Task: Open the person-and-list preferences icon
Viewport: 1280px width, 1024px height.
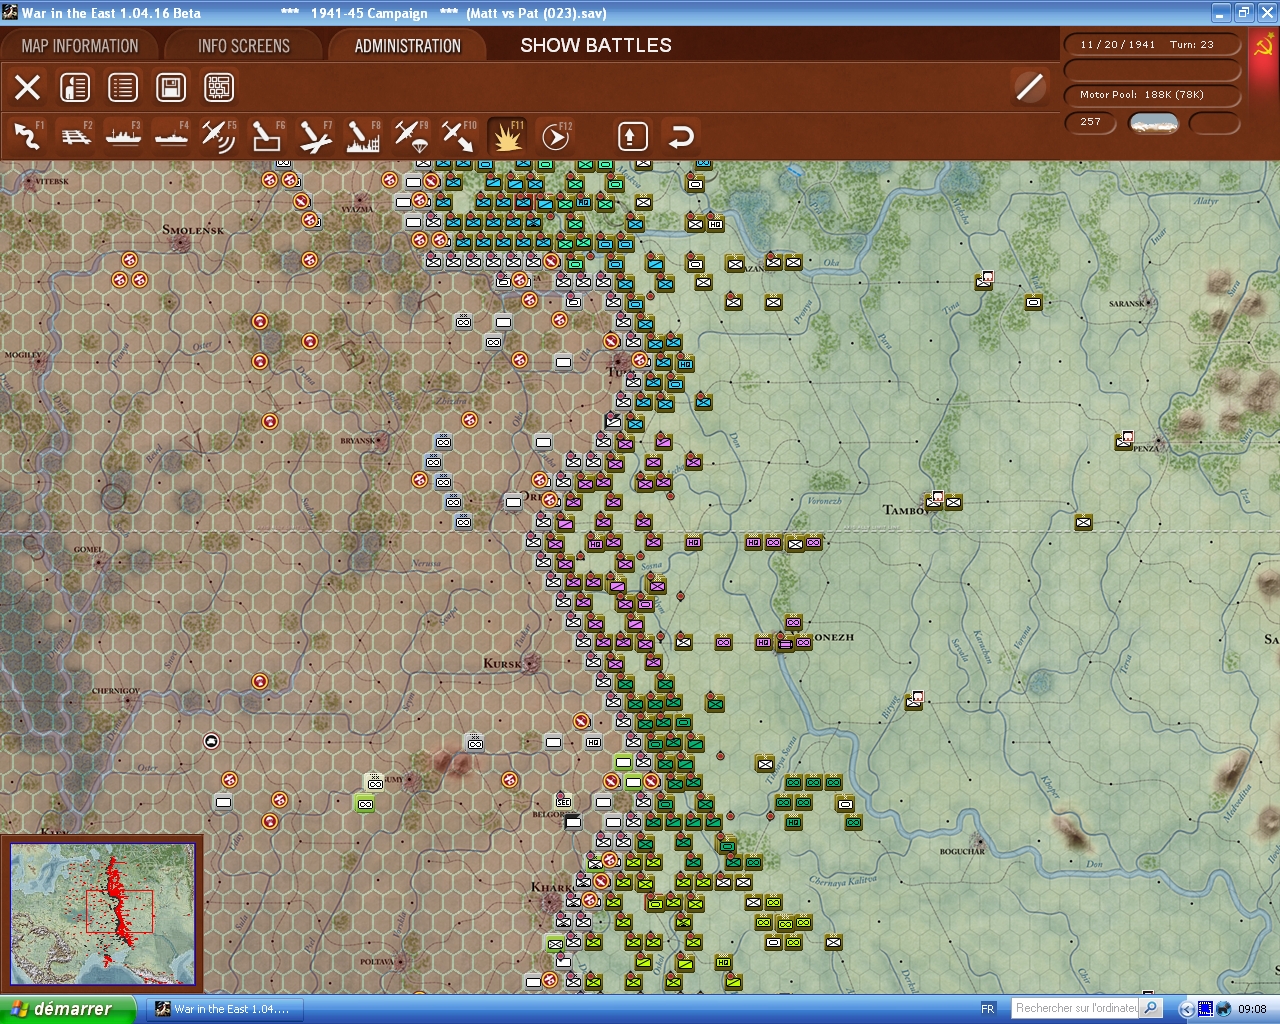Action: 75,88
